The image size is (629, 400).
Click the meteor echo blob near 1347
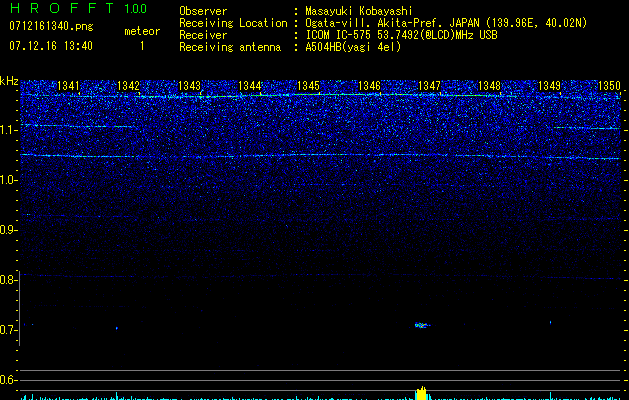pos(421,325)
